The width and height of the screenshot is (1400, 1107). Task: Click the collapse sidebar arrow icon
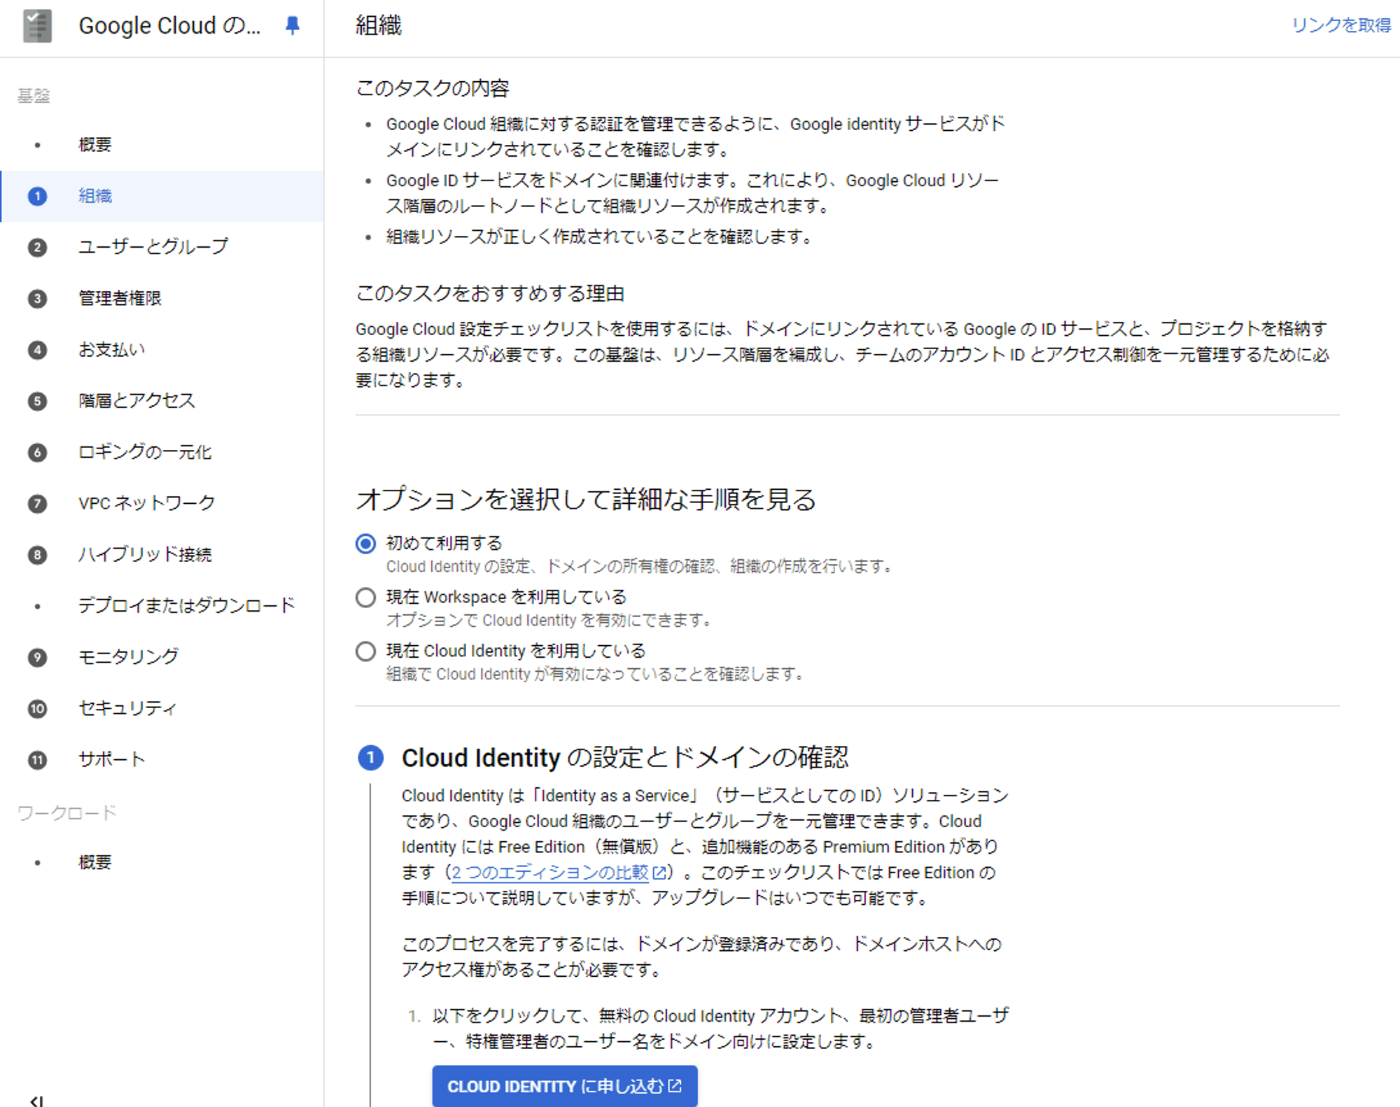[x=37, y=1100]
